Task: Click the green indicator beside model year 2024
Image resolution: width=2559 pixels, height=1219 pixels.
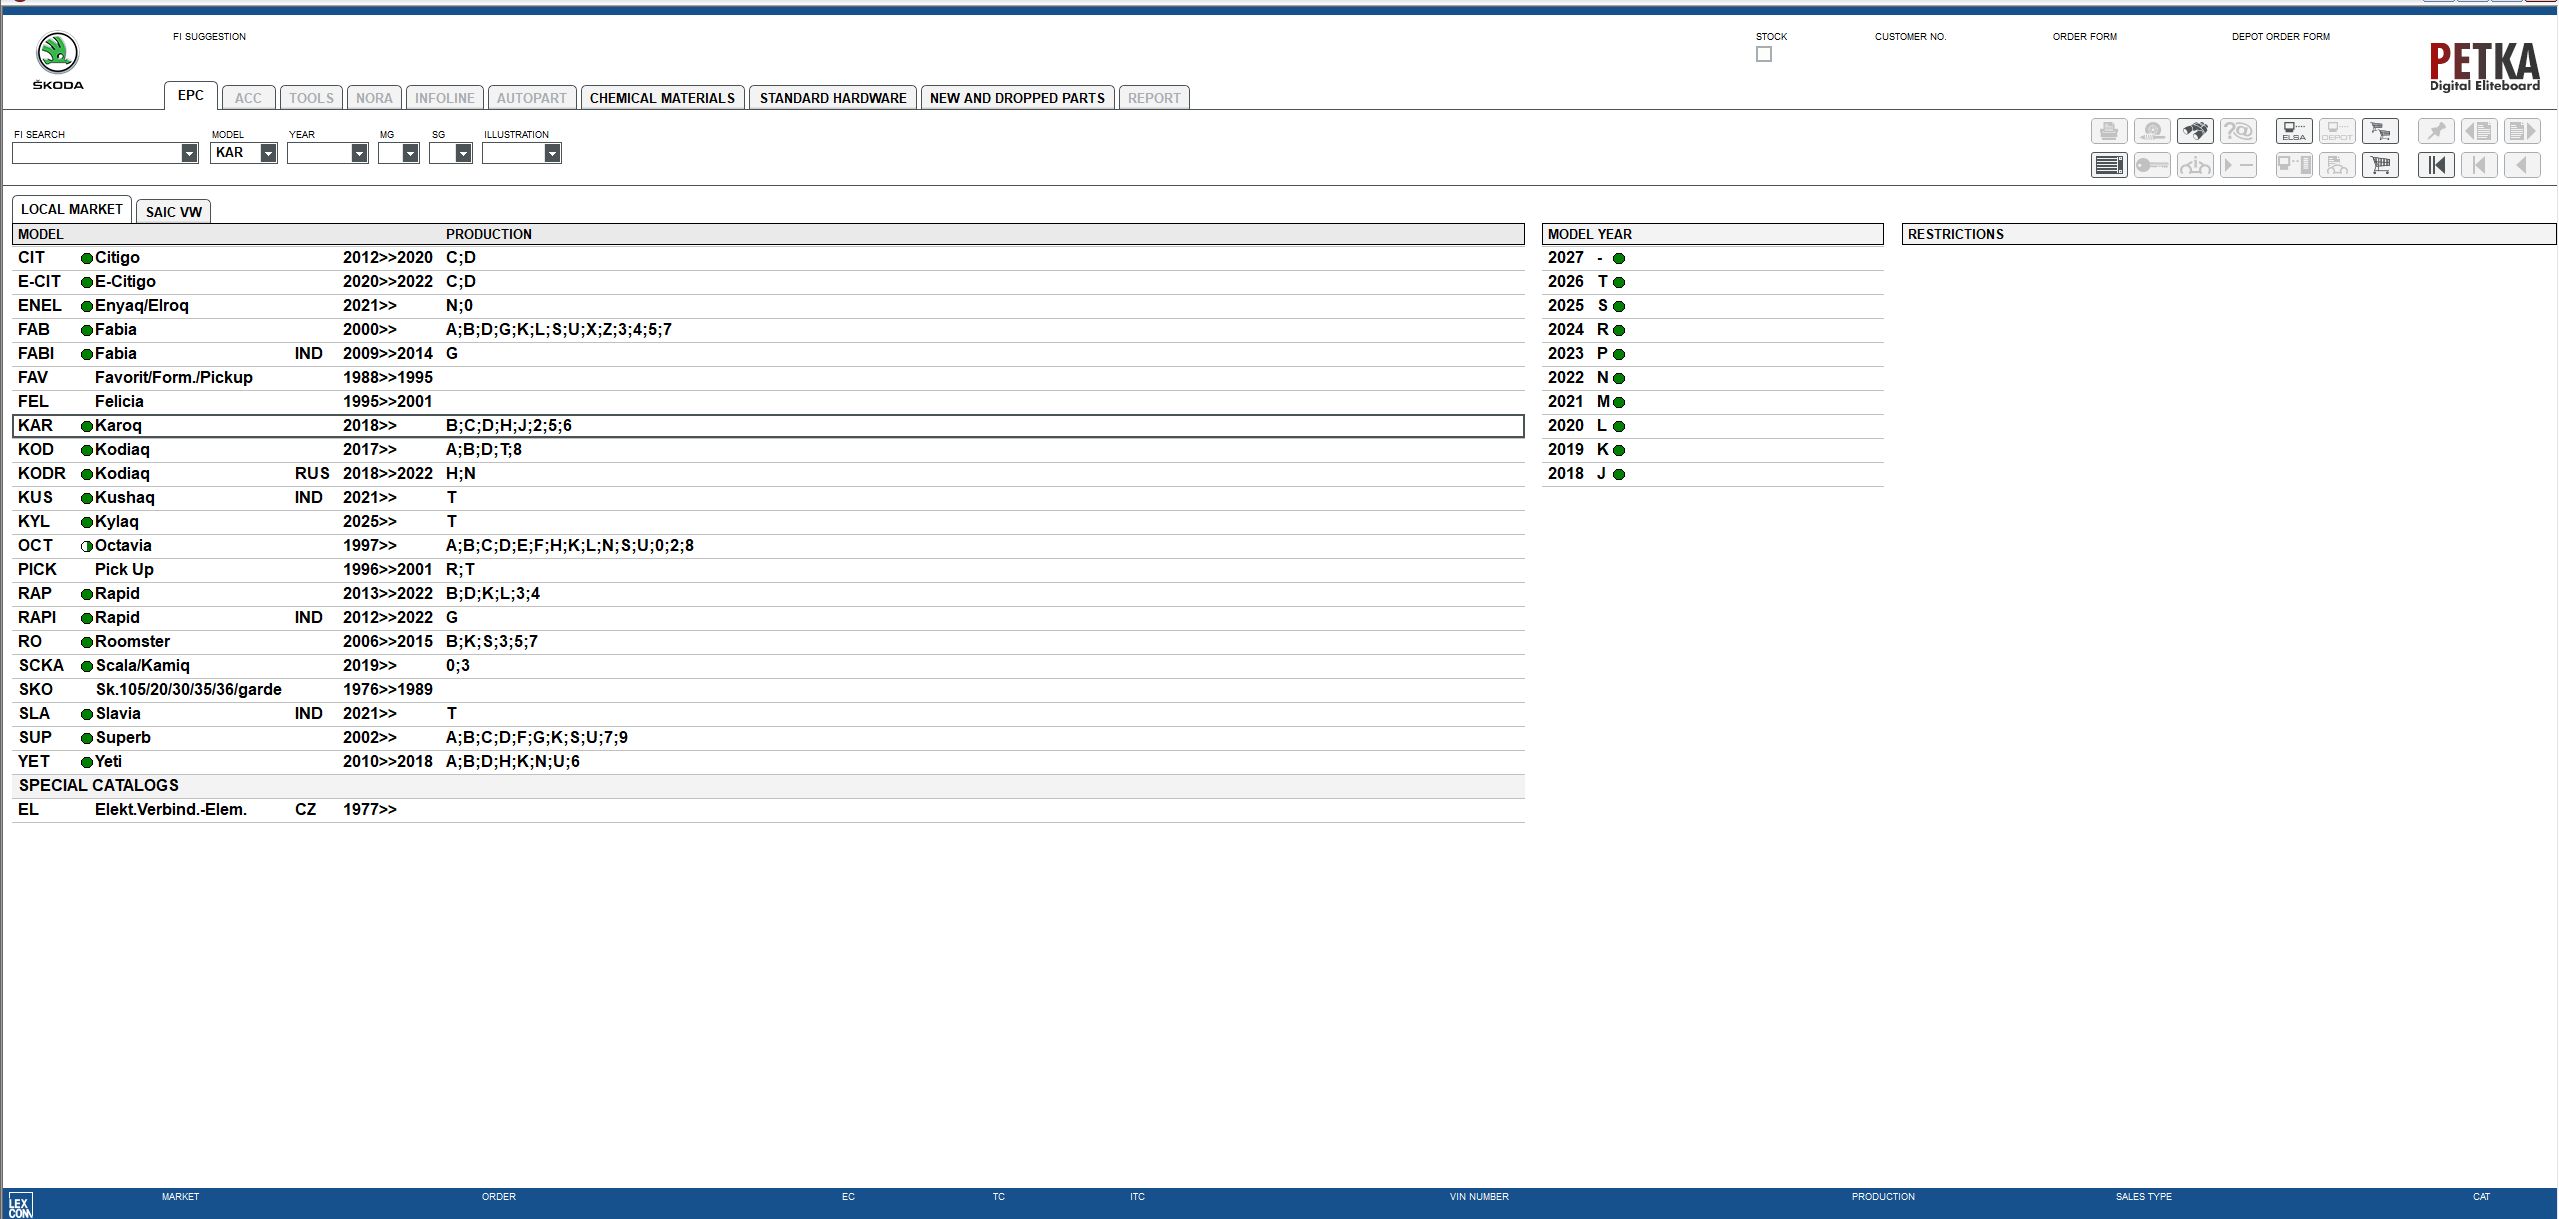Action: (1617, 329)
